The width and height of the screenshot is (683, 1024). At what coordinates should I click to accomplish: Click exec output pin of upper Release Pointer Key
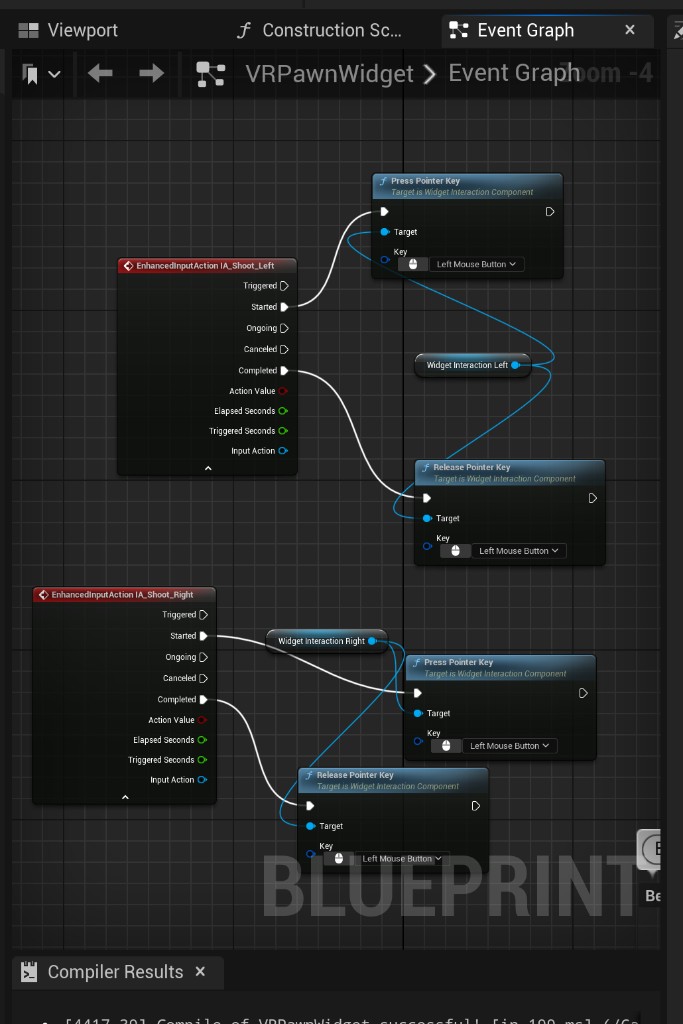tap(592, 498)
